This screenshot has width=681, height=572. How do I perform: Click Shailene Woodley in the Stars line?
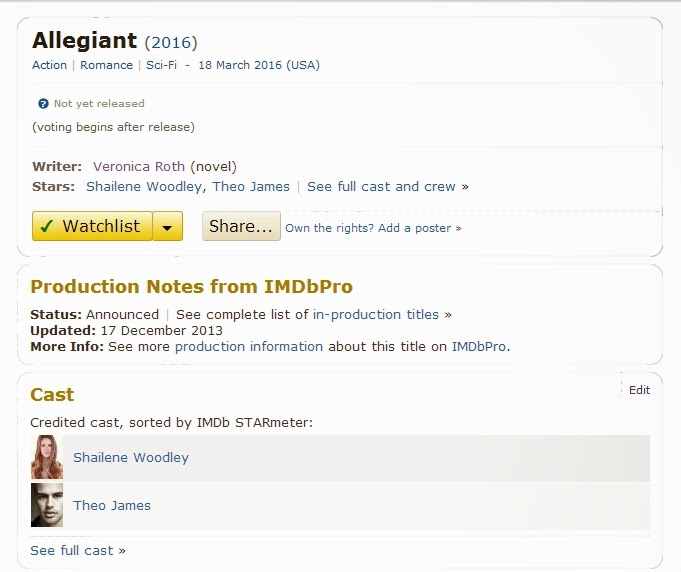[146, 186]
